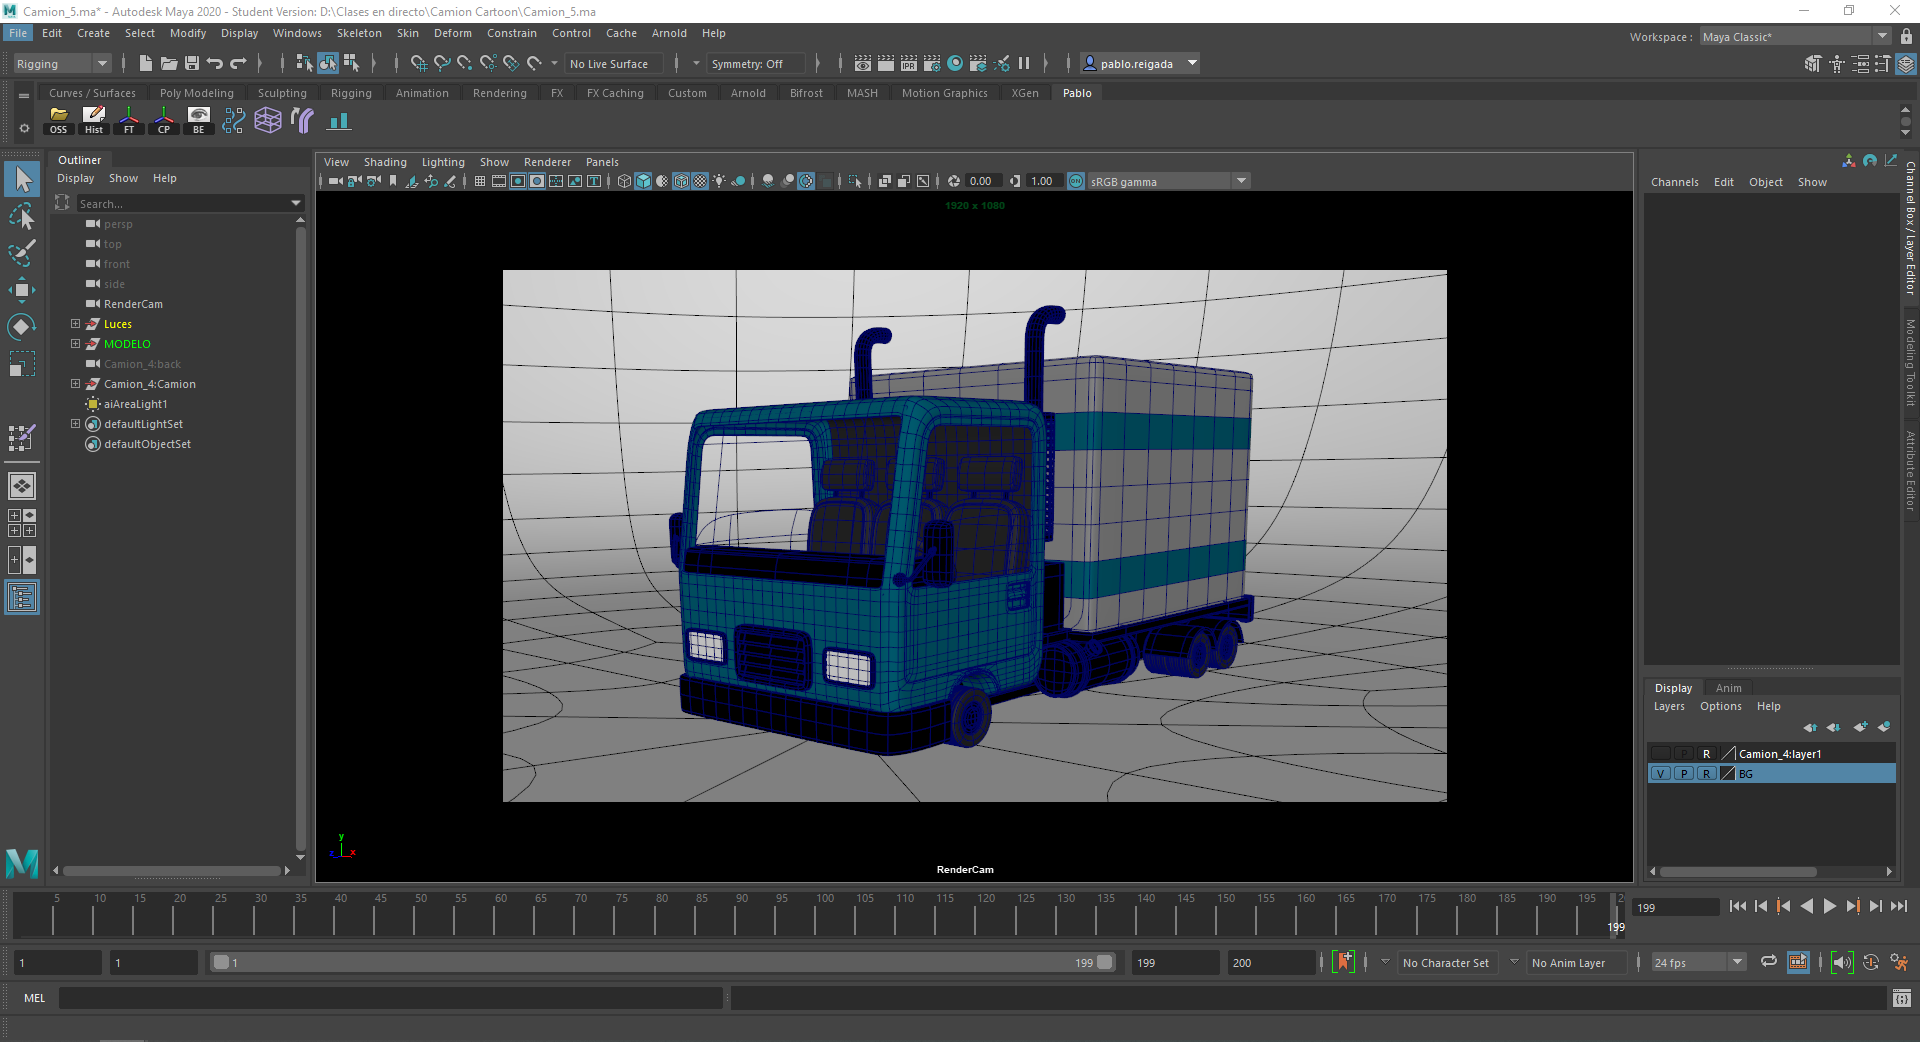This screenshot has height=1042, width=1920.
Task: Click the MEL command line input field
Action: pyautogui.click(x=390, y=998)
